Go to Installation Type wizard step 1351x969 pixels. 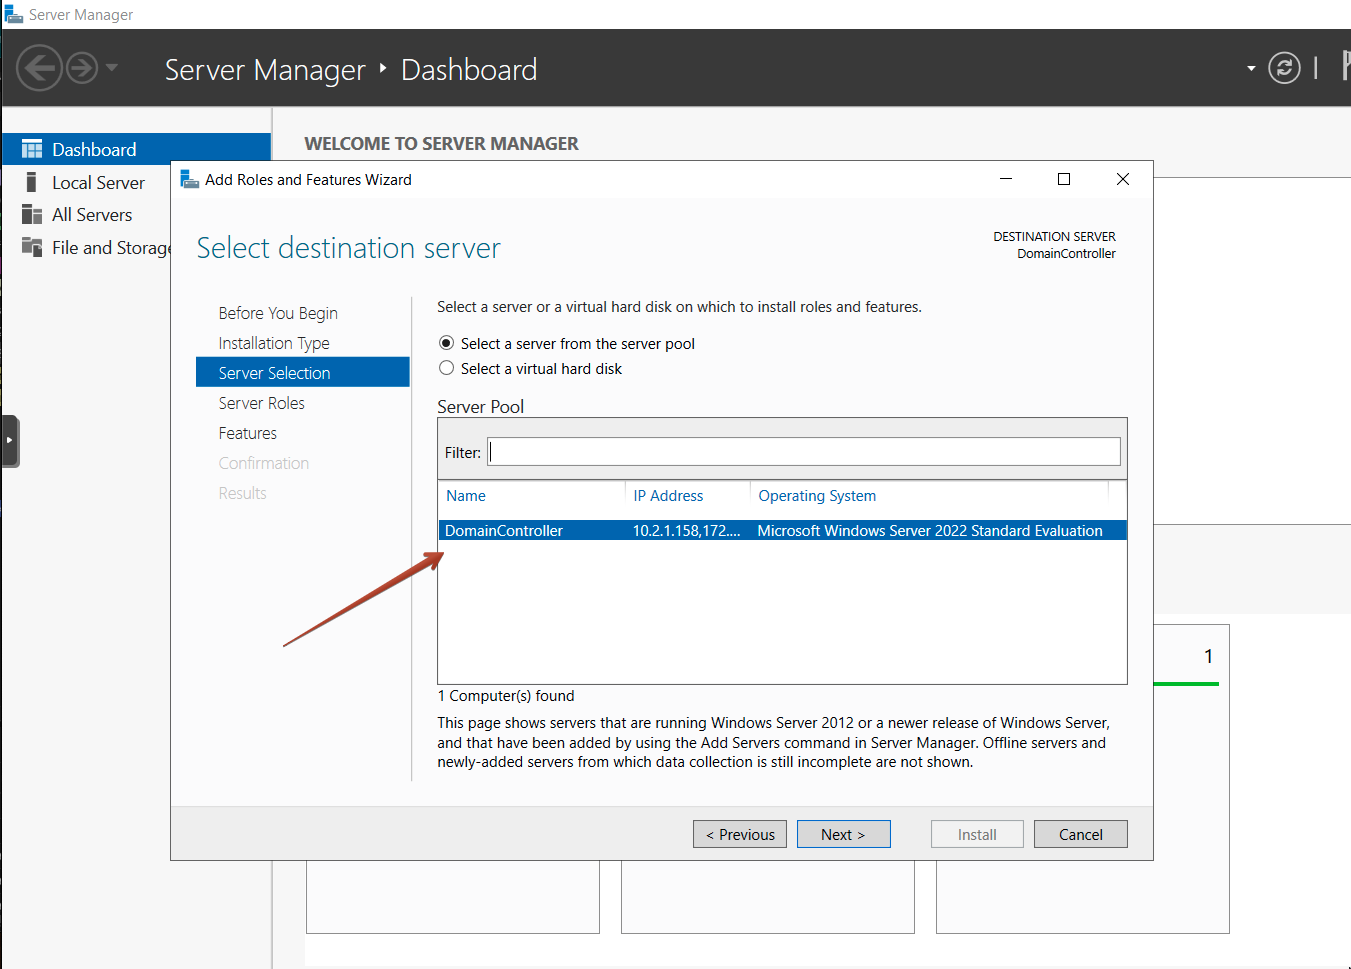coord(274,343)
